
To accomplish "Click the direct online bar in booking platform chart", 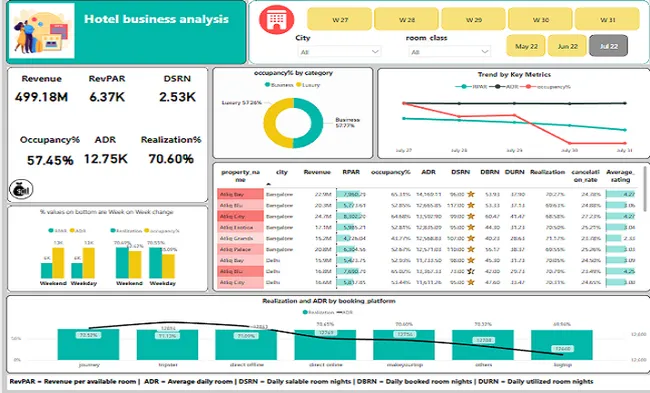I will (x=325, y=344).
